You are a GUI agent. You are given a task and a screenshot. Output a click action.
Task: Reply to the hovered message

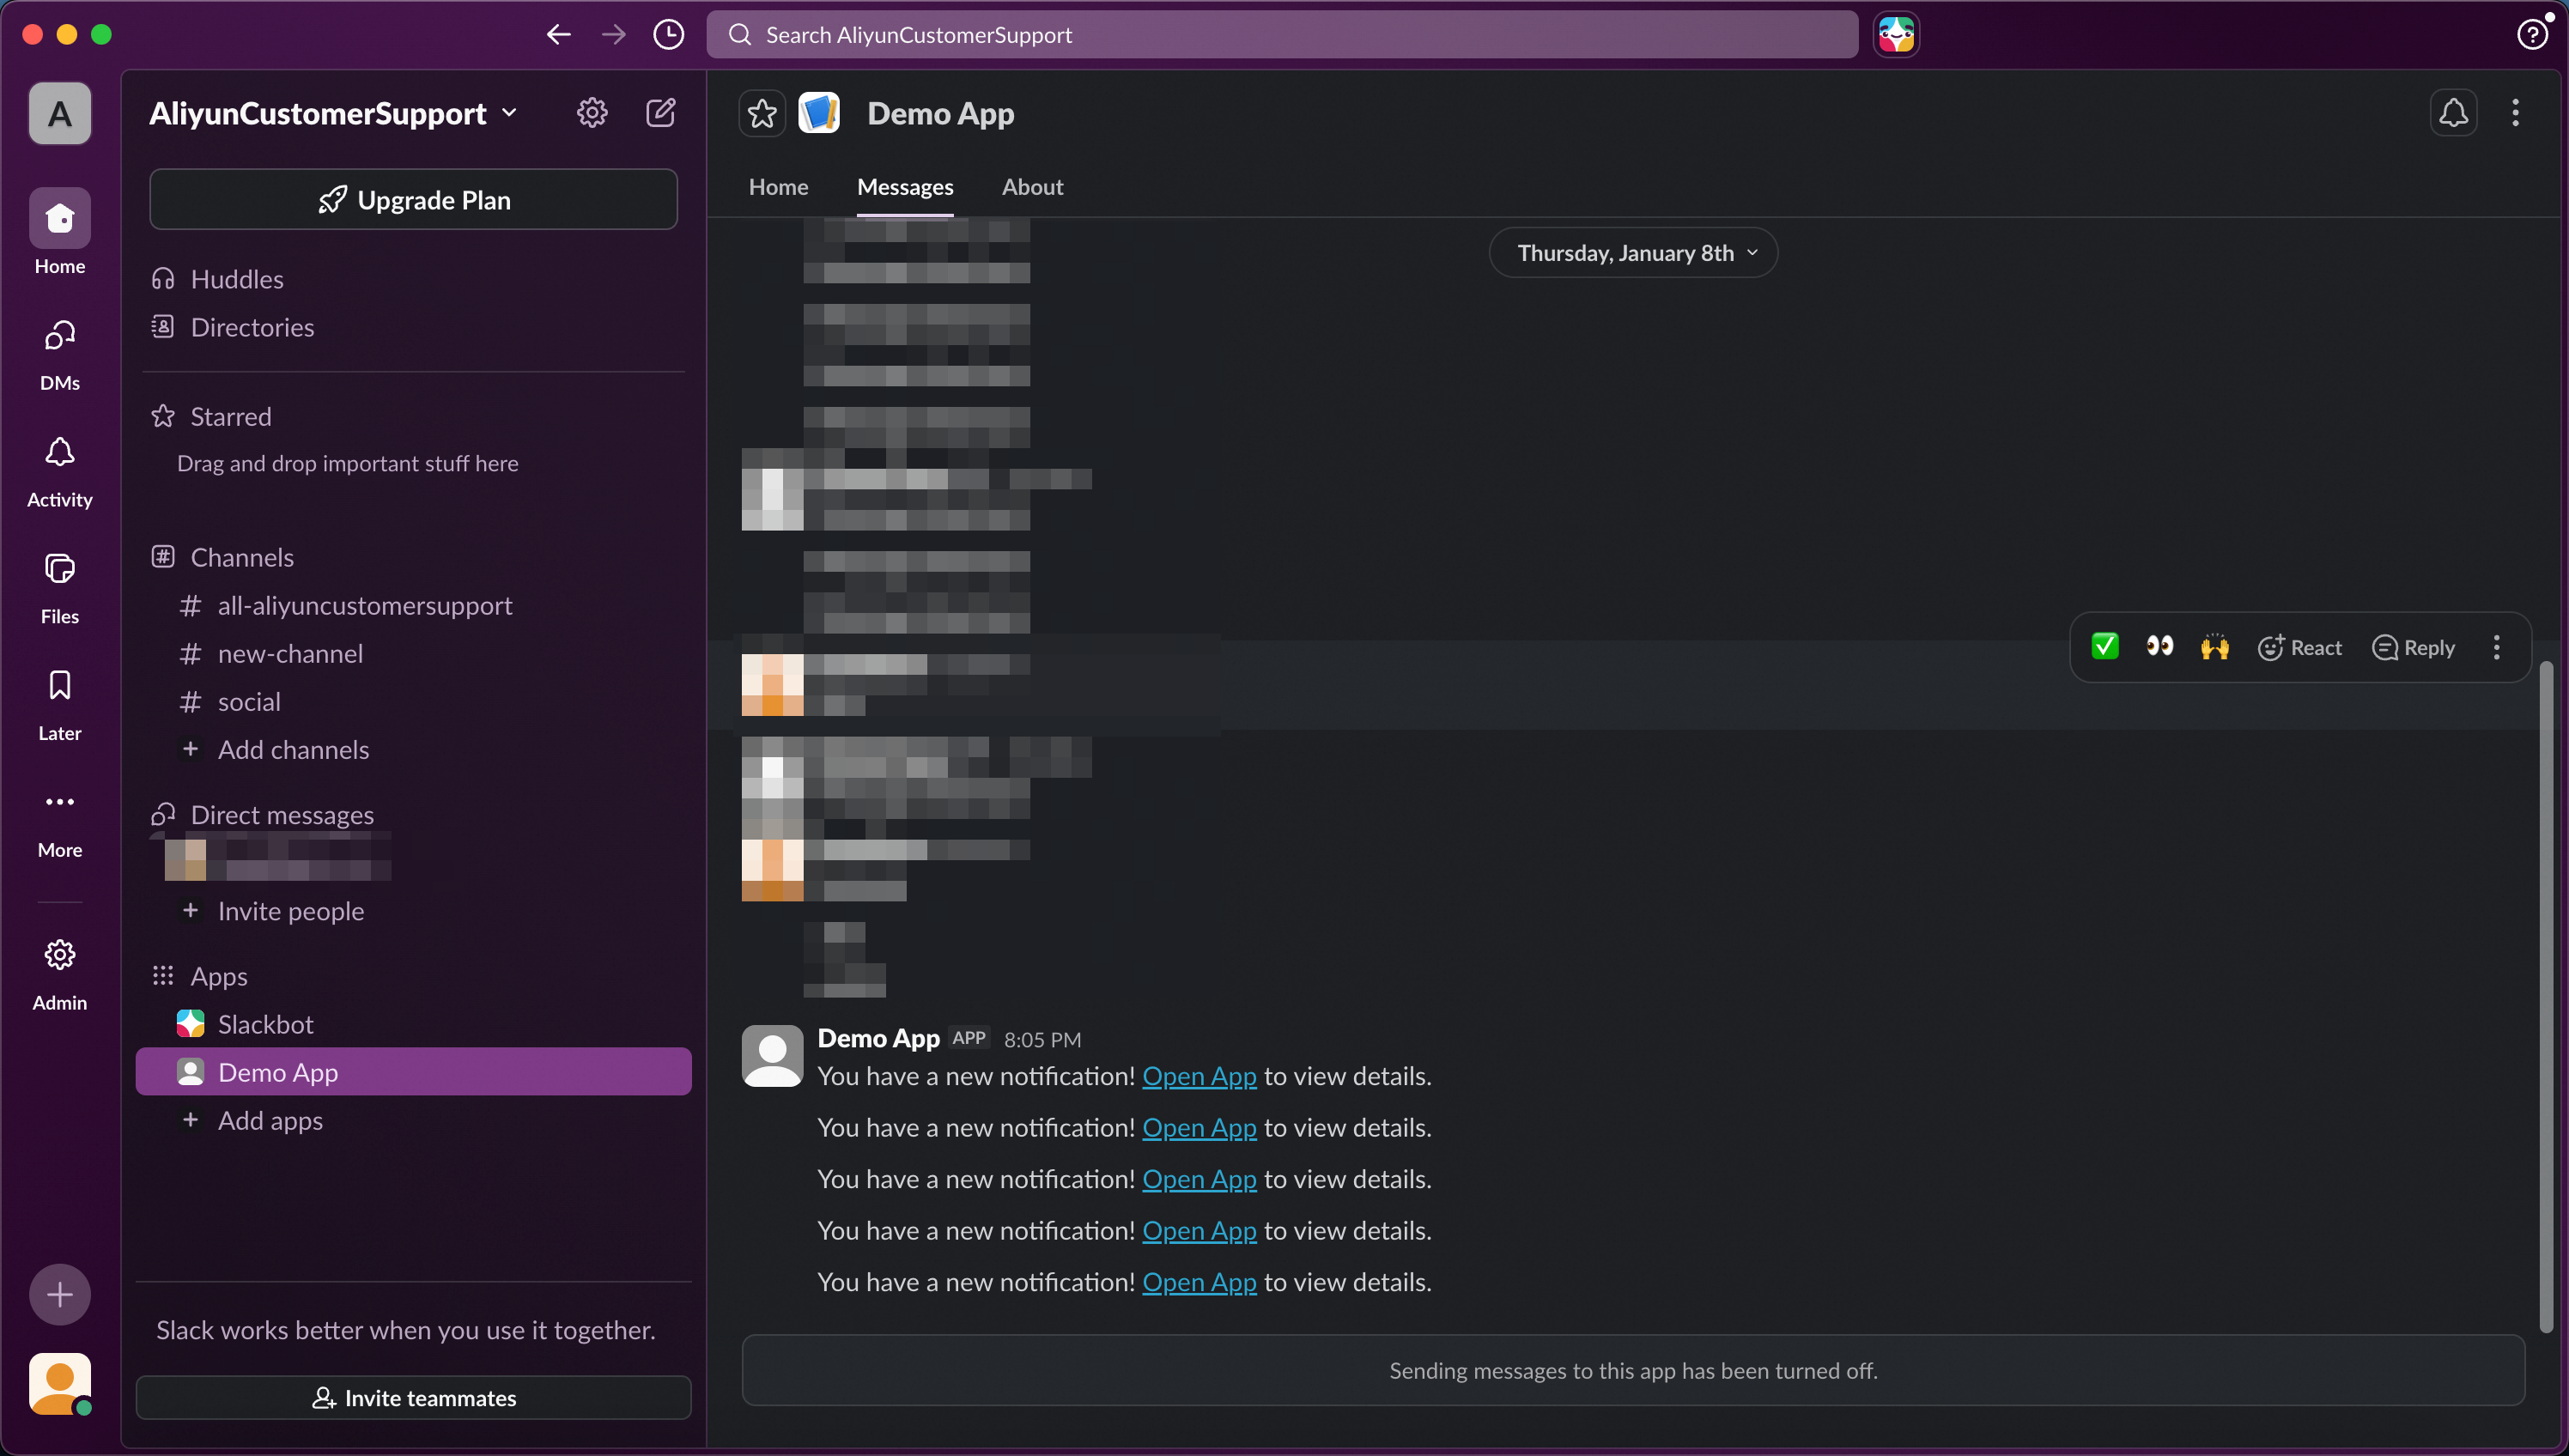coord(2413,647)
